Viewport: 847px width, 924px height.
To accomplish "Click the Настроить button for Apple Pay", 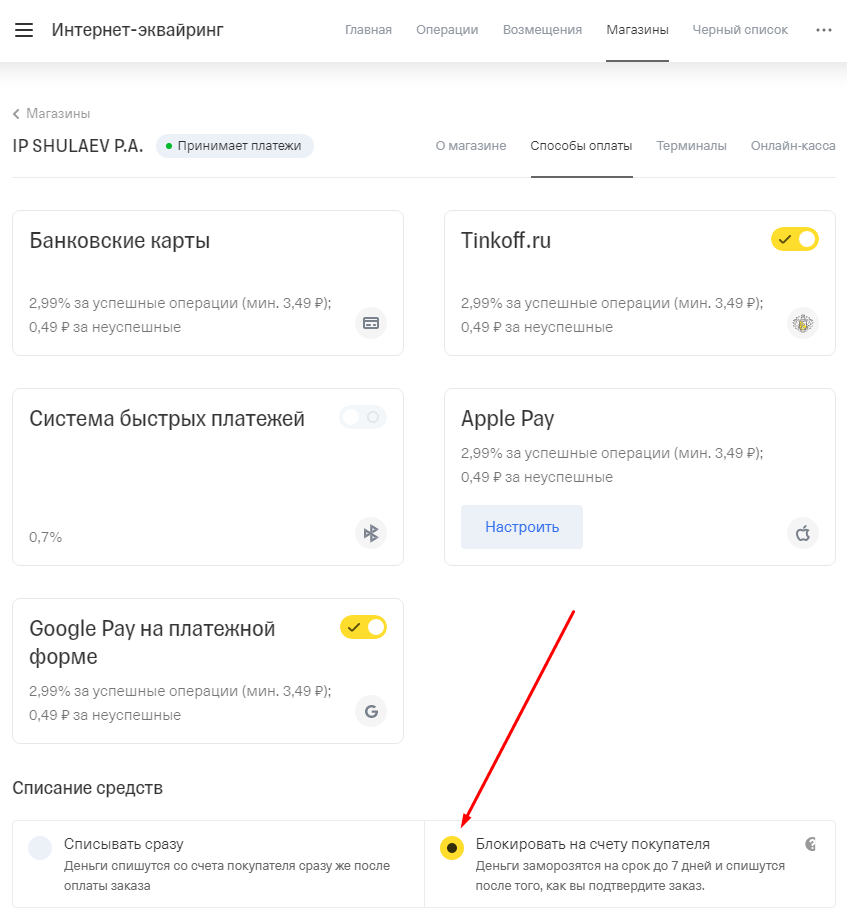I will click(x=522, y=527).
